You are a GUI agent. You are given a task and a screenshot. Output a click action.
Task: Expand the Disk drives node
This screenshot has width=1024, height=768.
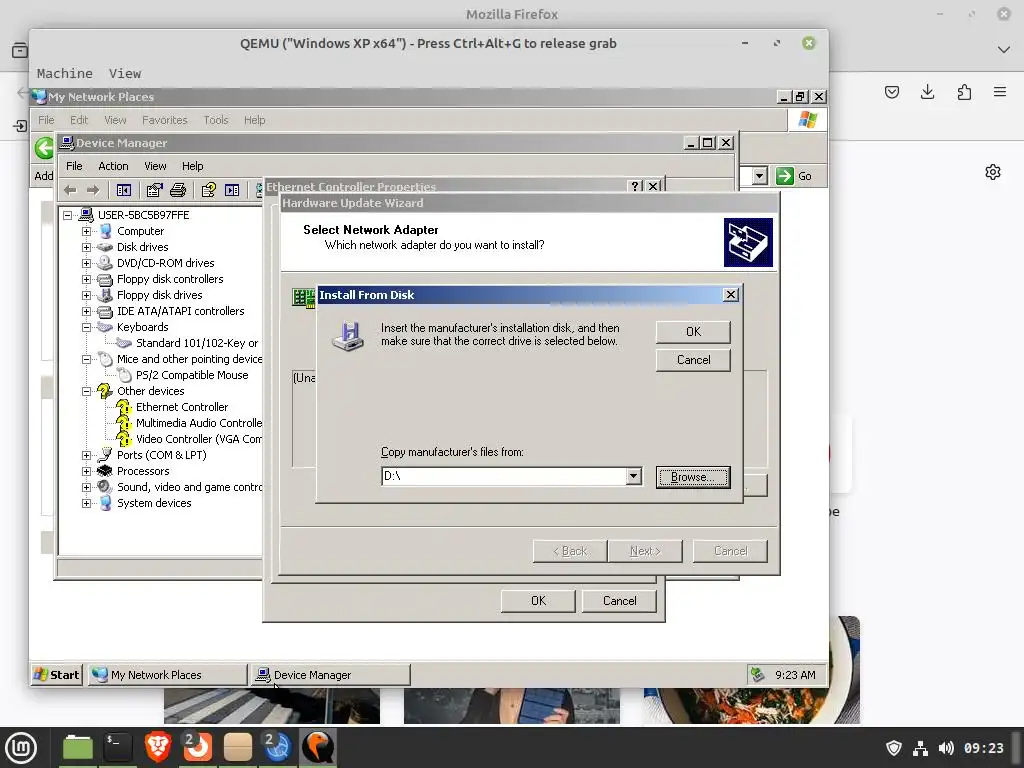pos(86,247)
